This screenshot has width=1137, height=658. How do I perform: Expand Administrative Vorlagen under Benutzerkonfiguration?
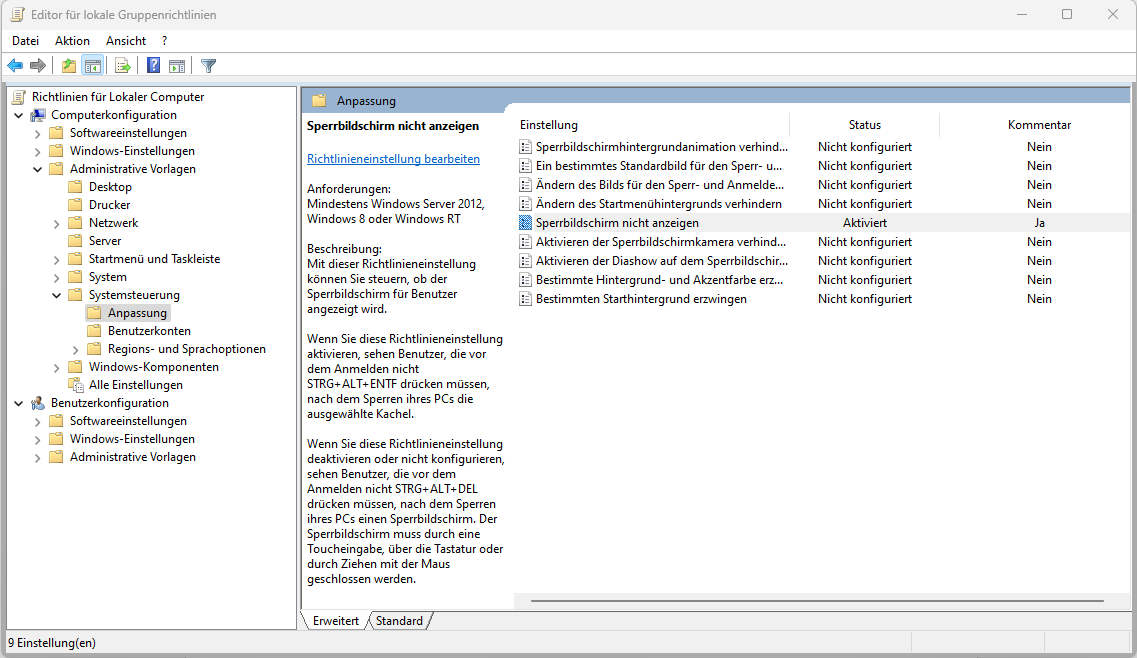point(38,458)
